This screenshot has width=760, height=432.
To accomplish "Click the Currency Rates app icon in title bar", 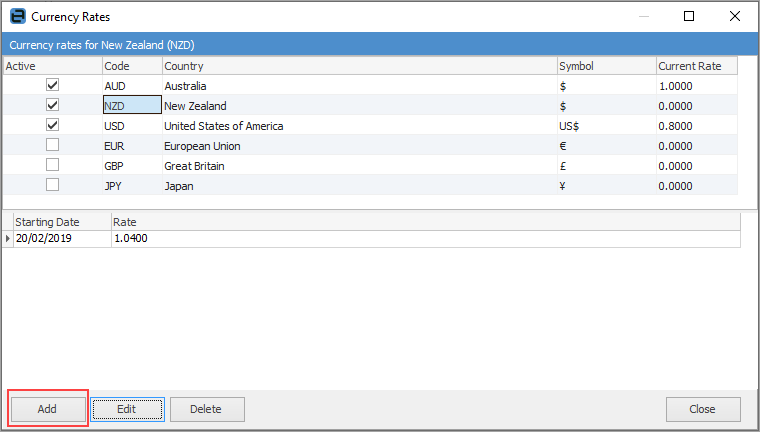I will pos(18,17).
